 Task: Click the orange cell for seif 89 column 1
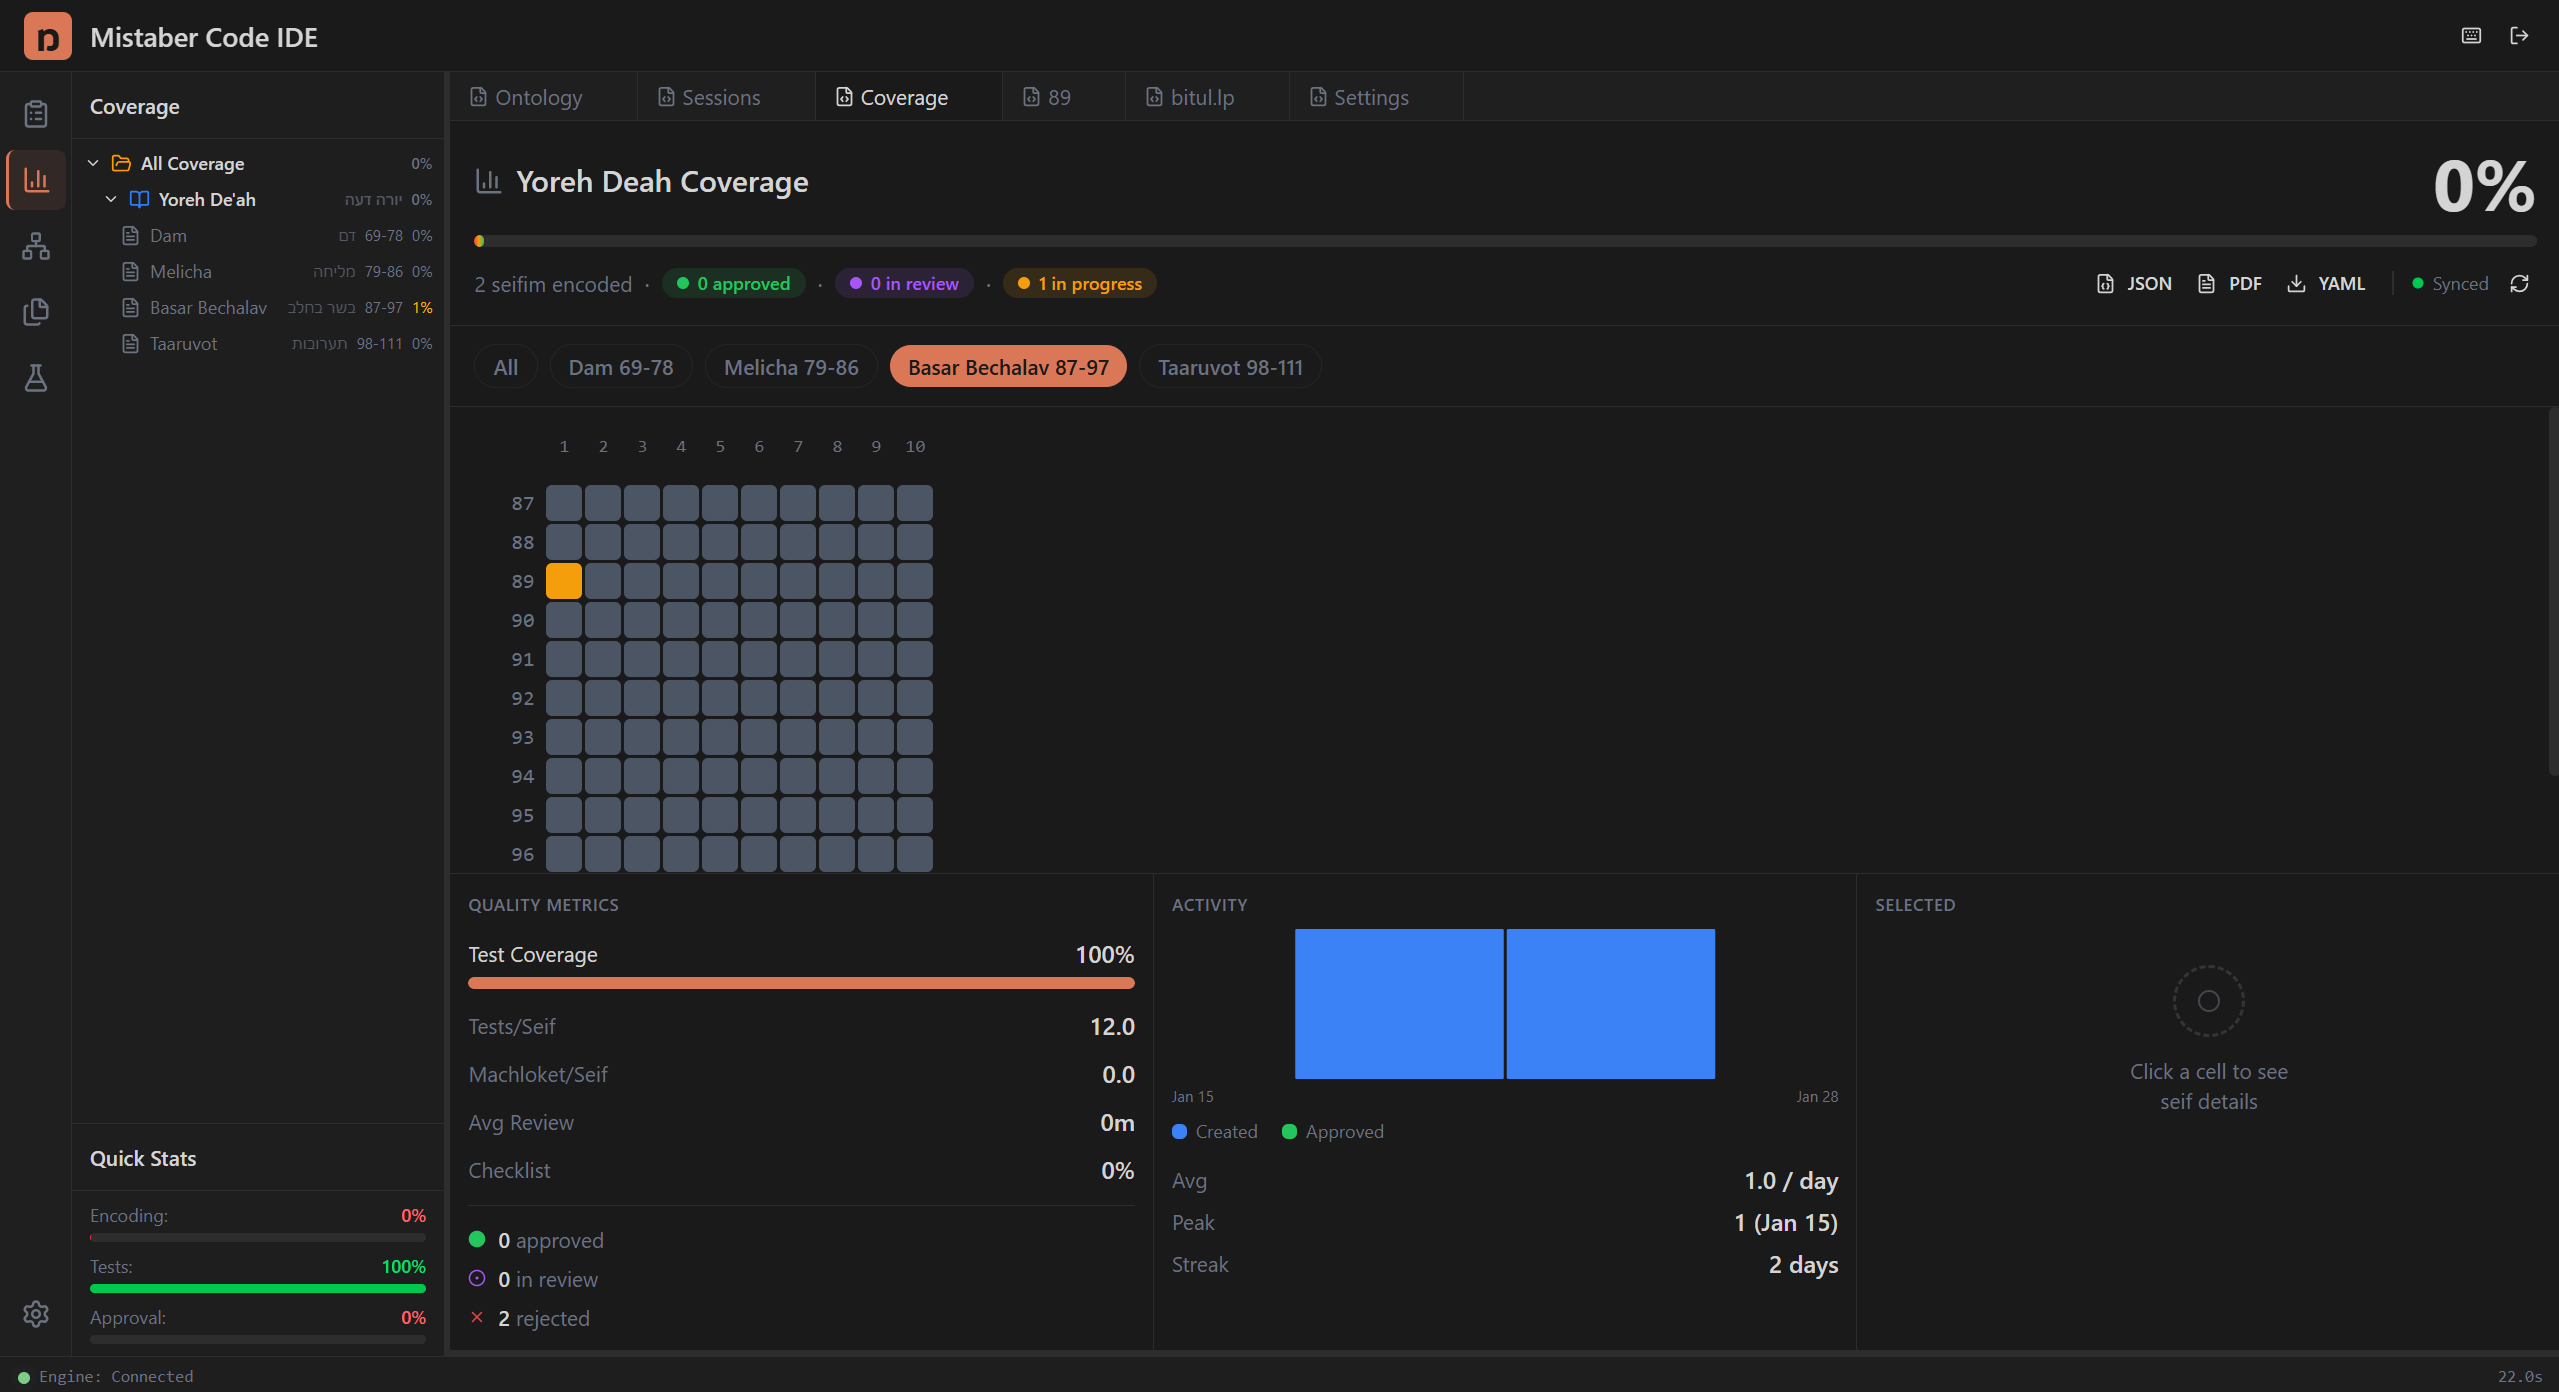tap(563, 579)
